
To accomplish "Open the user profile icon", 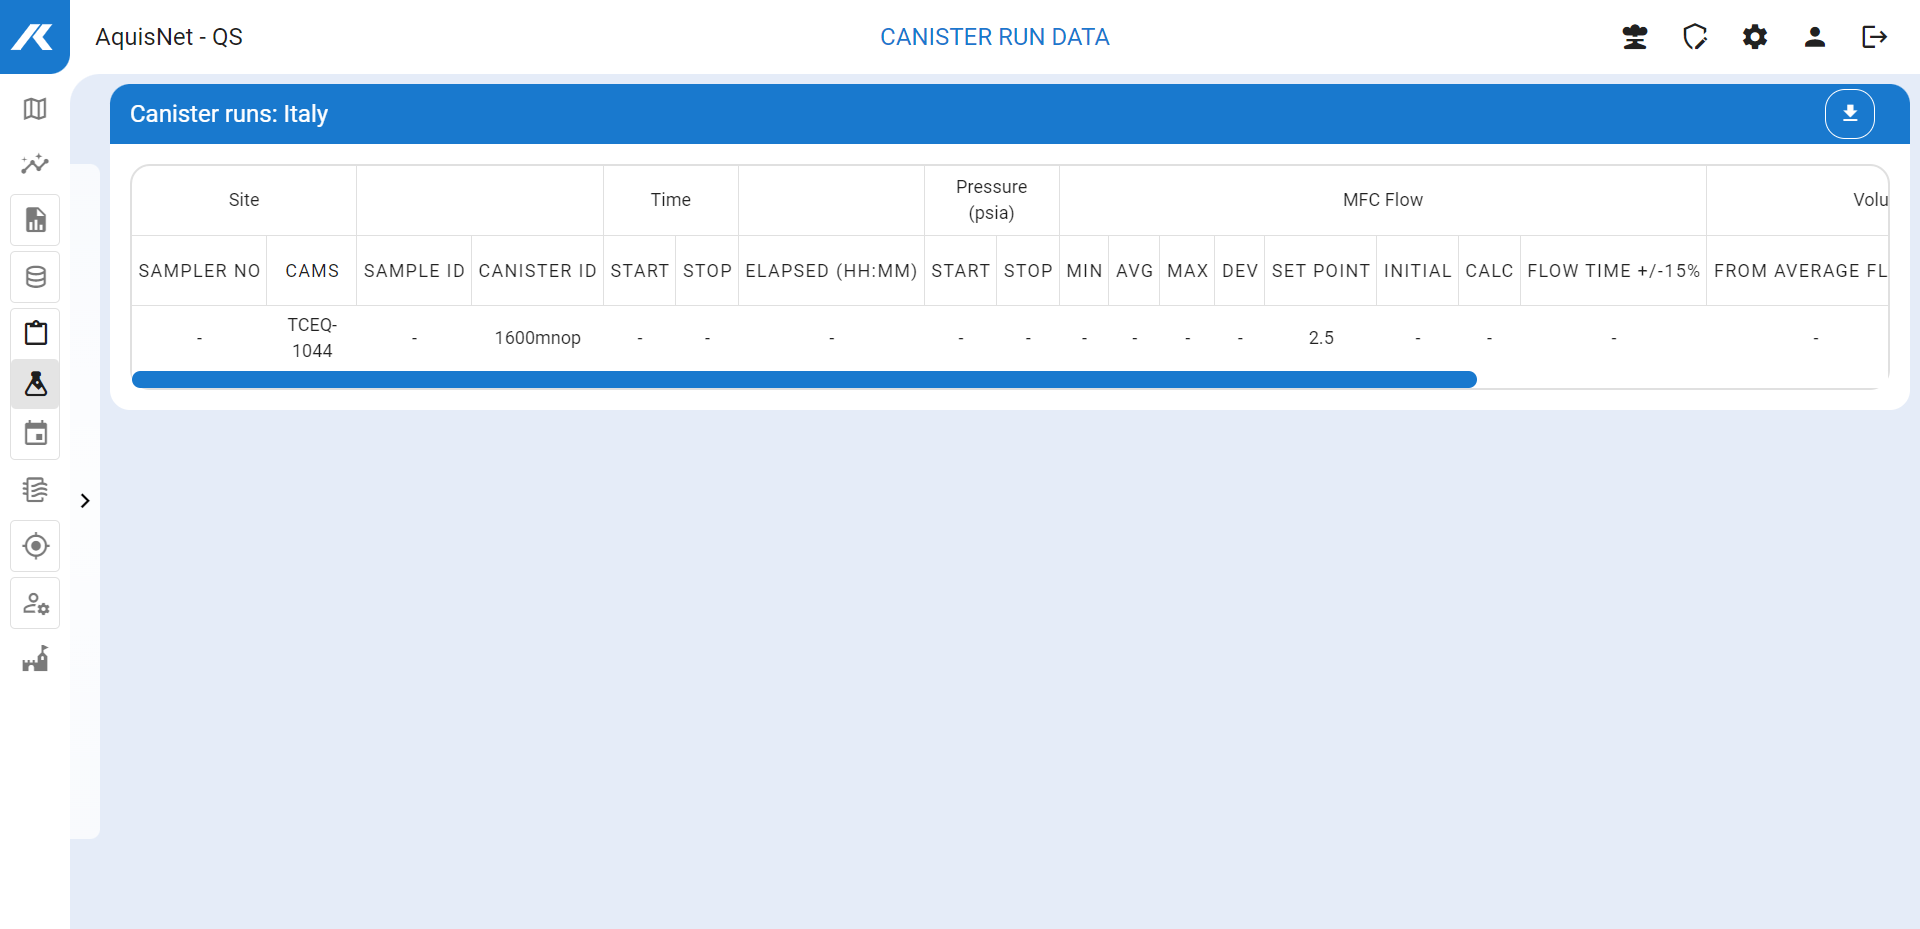I will coord(1814,37).
